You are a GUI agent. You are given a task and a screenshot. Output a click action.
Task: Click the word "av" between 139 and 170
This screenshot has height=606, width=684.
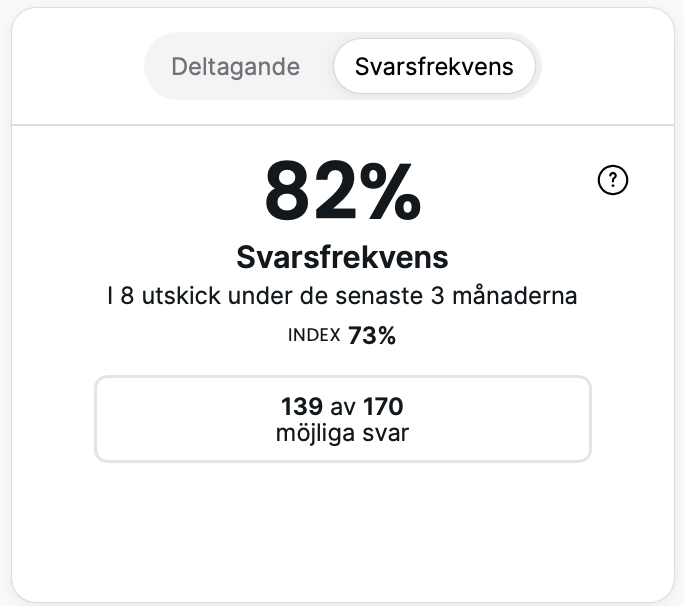point(342,407)
